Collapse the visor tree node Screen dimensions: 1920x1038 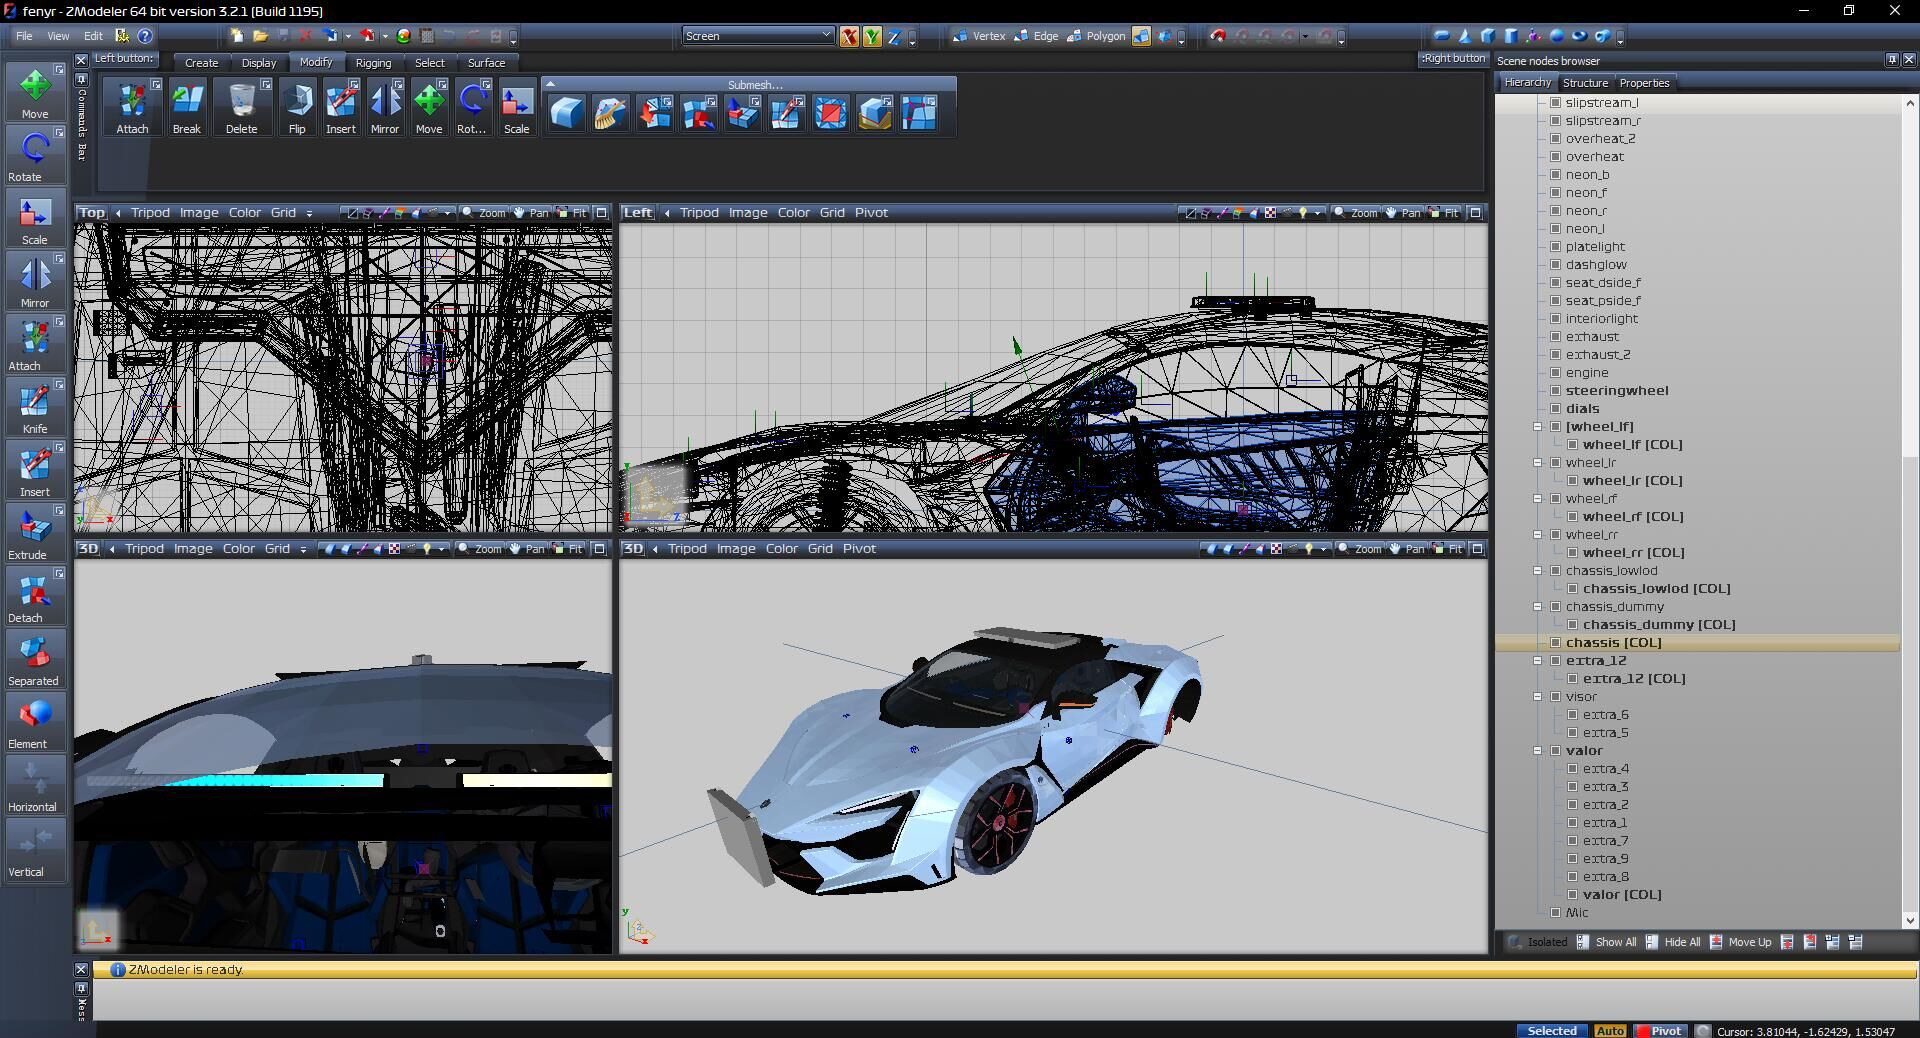point(1538,697)
